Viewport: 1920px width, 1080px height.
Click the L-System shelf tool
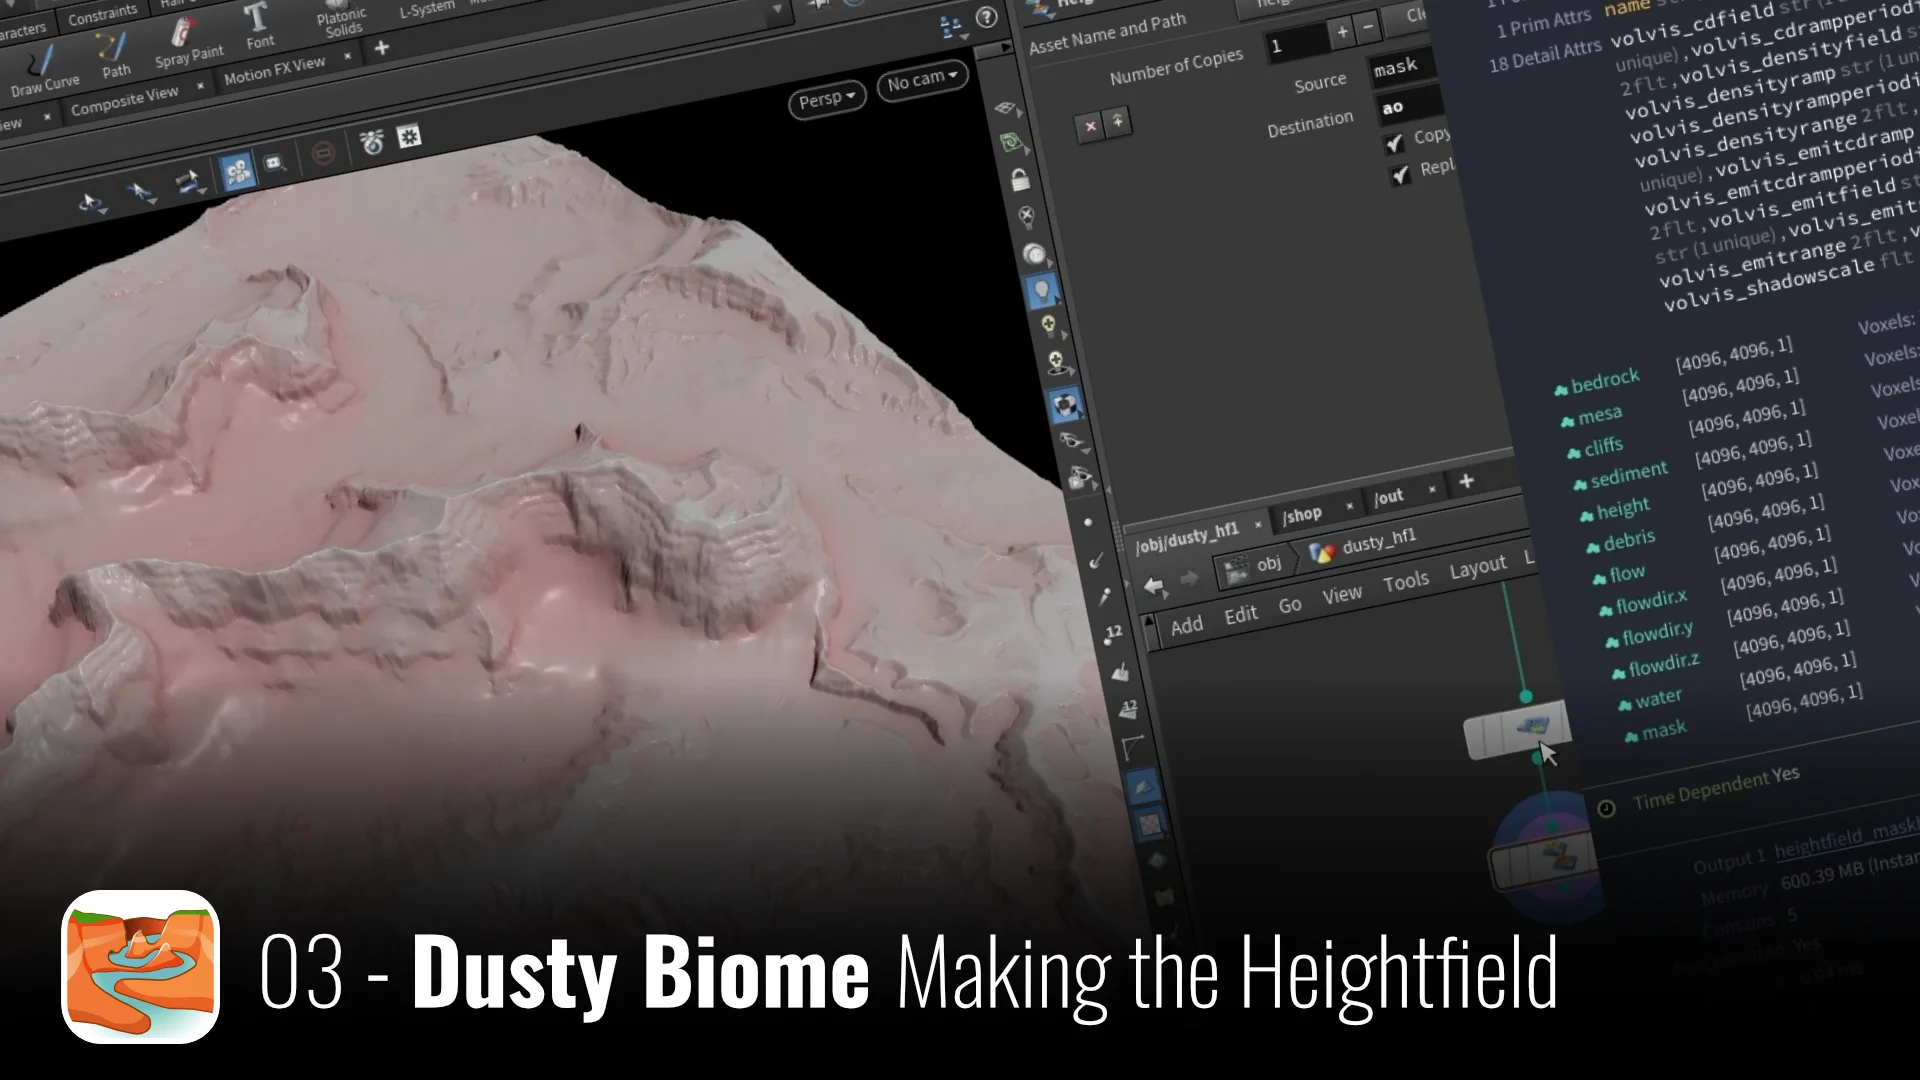(427, 10)
